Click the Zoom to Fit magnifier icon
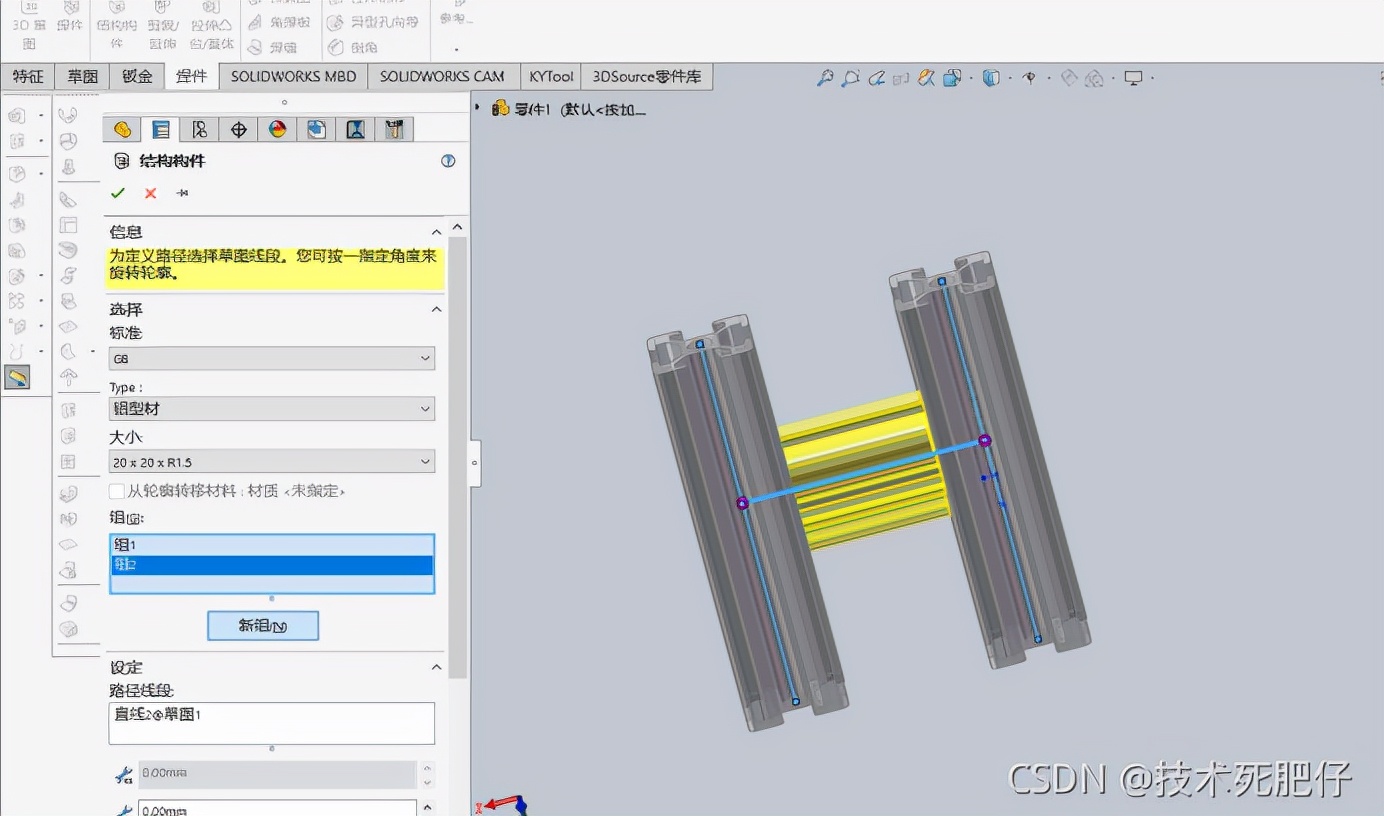Image resolution: width=1384 pixels, height=816 pixels. tap(826, 77)
